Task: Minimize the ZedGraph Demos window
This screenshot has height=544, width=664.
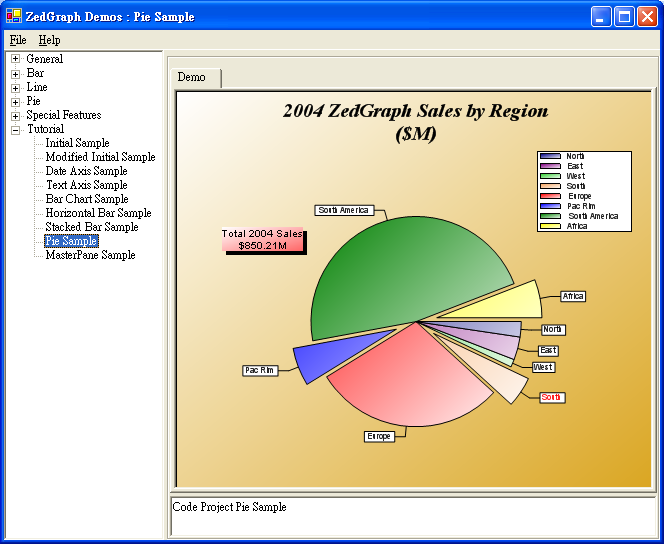Action: [x=600, y=17]
